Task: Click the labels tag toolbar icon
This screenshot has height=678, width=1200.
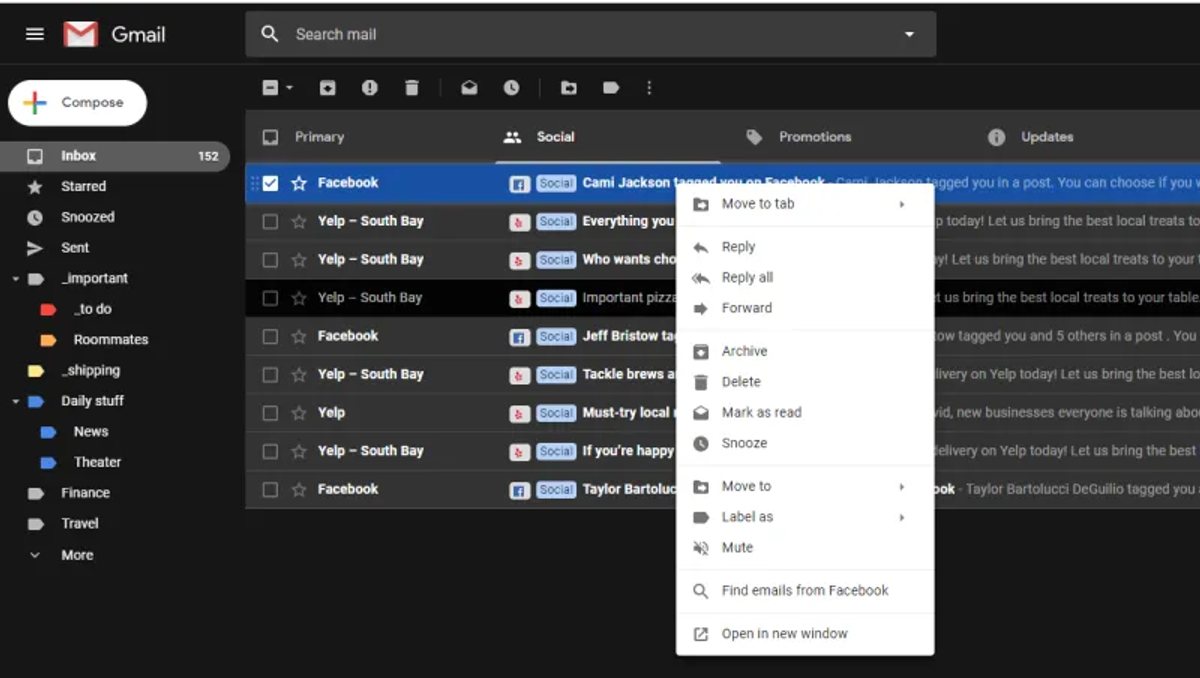Action: (x=611, y=88)
